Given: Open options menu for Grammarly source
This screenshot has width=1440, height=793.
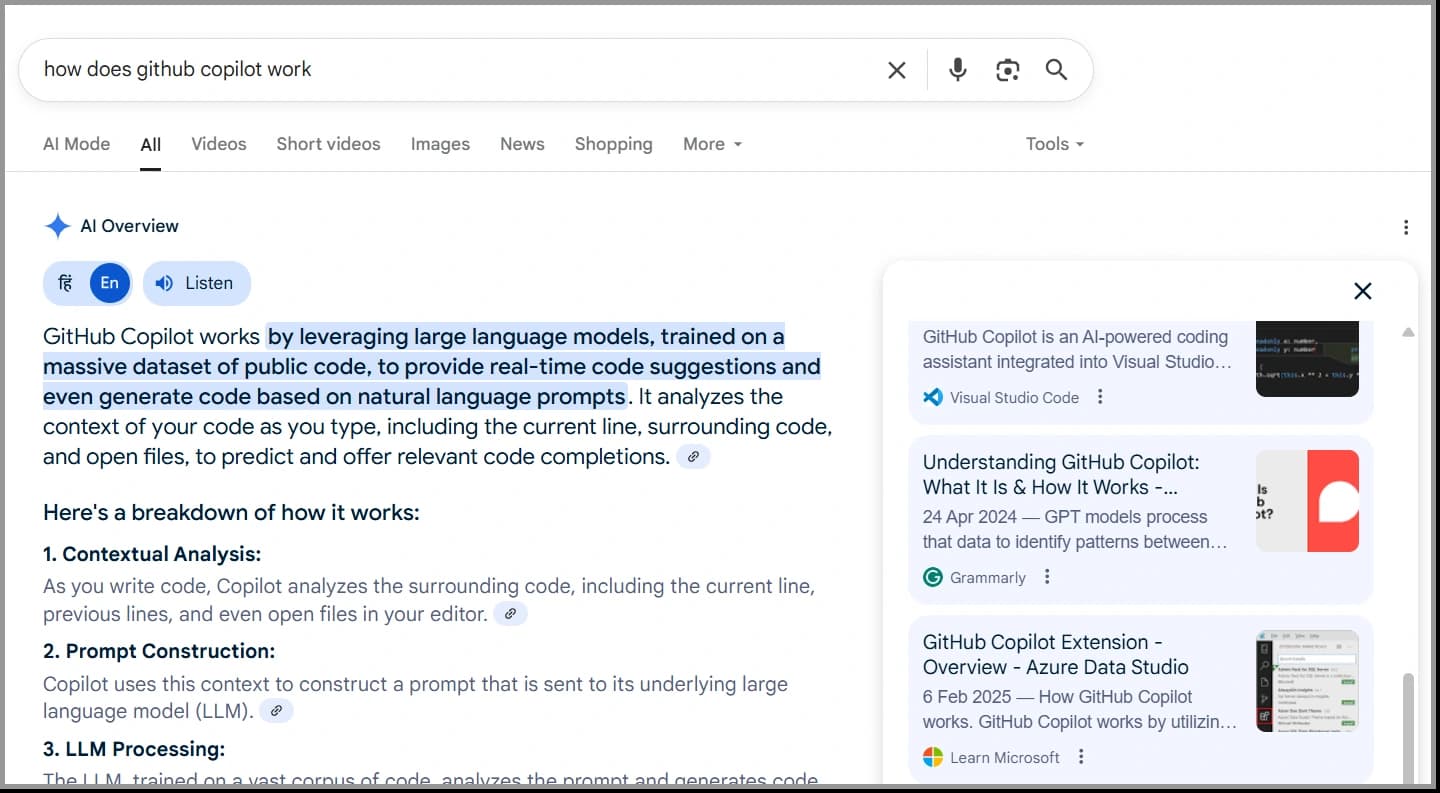Looking at the screenshot, I should 1047,577.
